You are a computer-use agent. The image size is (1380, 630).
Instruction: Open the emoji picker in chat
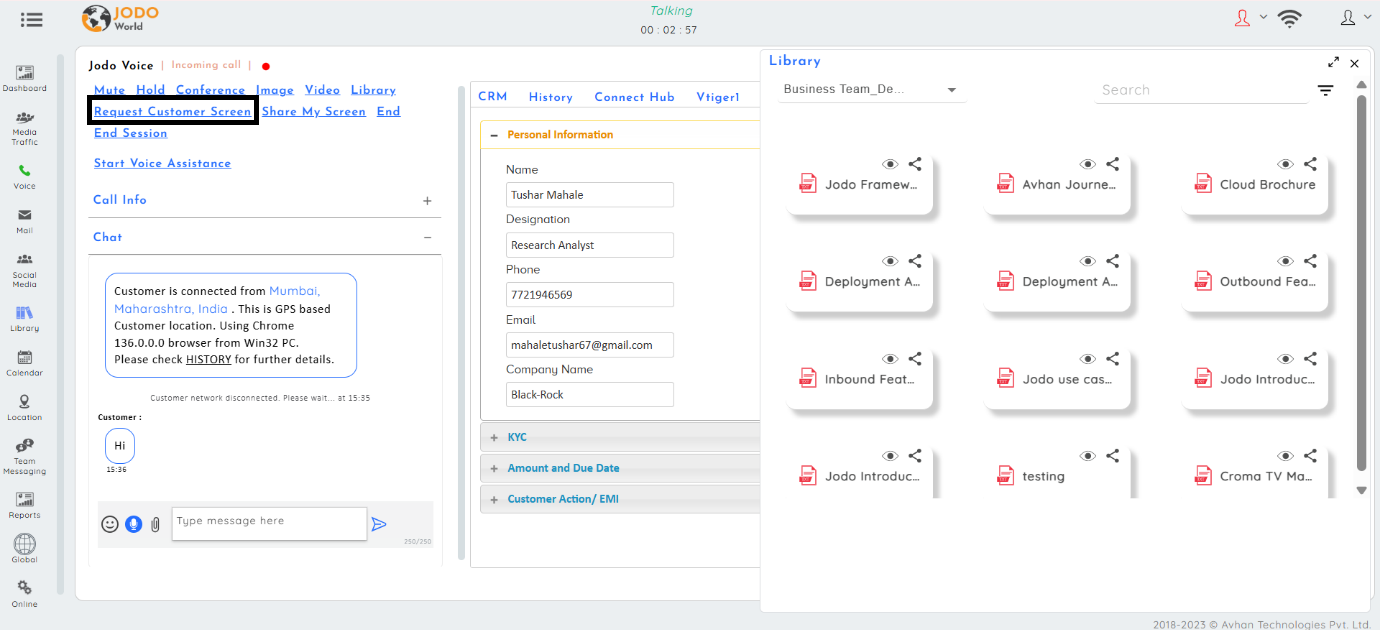110,524
